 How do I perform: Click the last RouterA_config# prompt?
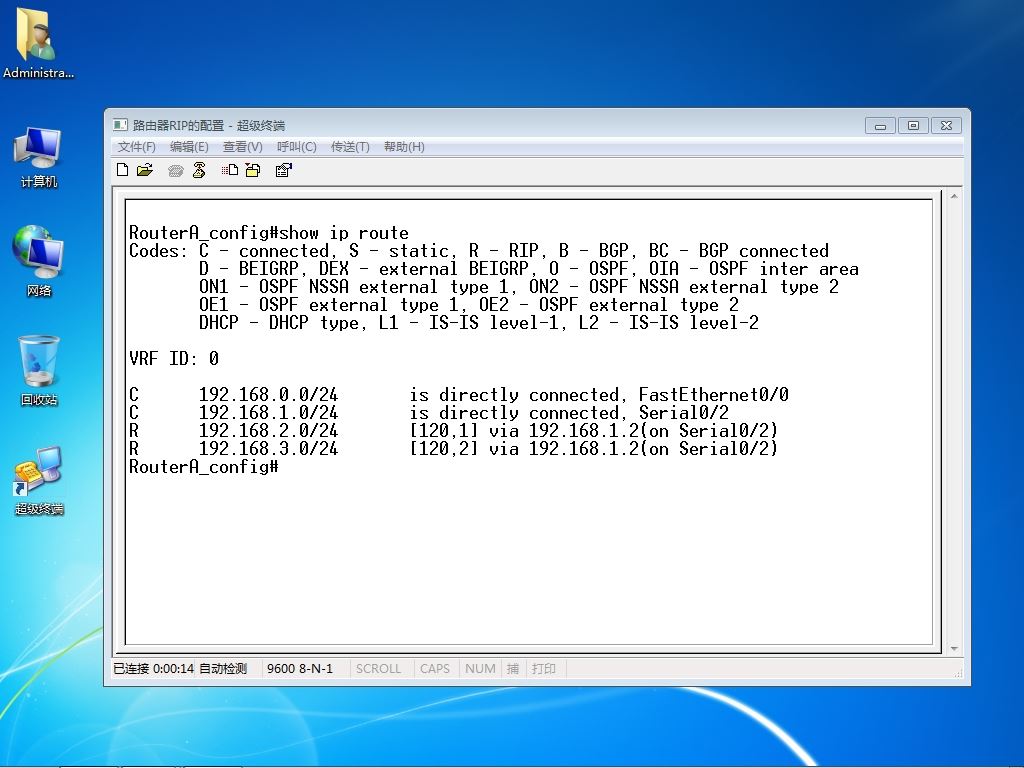point(204,467)
